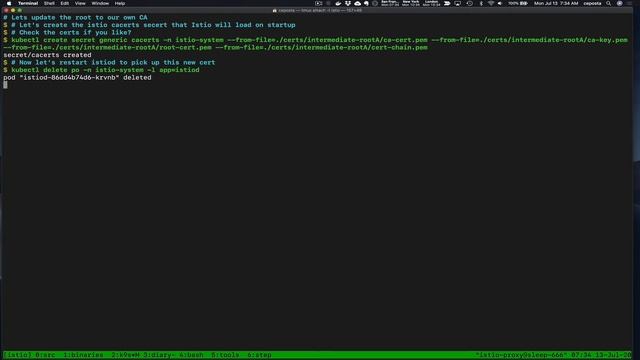Open the Edit menu
Screen dimensions: 640x360
[64, 3]
